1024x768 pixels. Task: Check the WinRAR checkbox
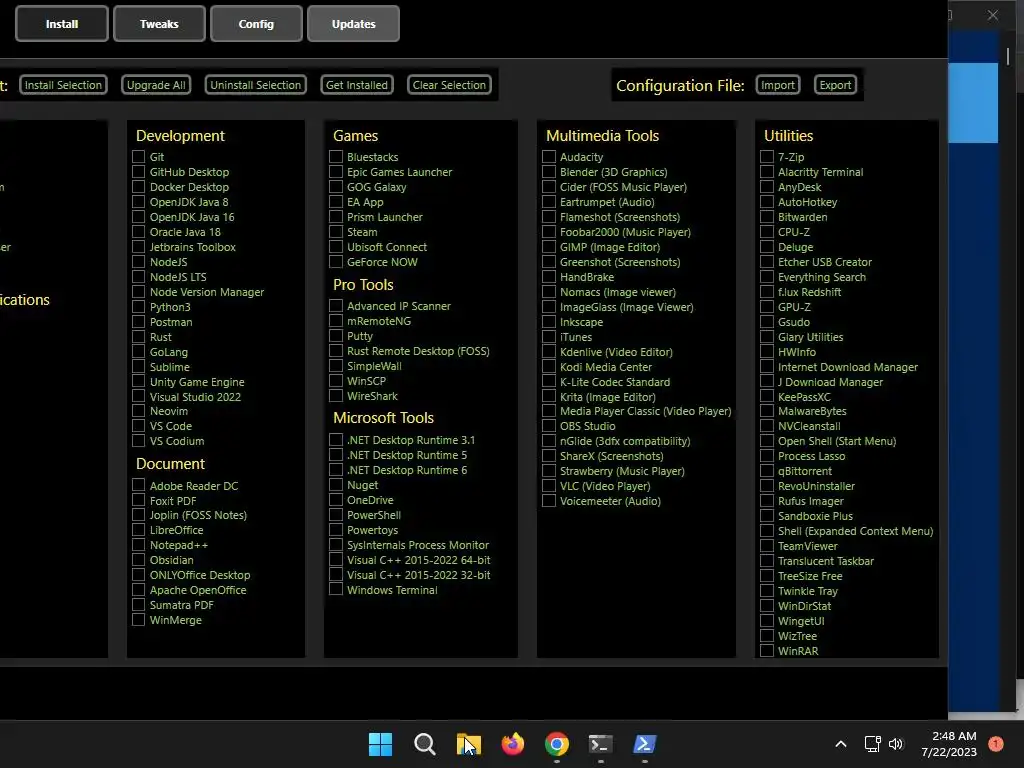[x=767, y=650]
